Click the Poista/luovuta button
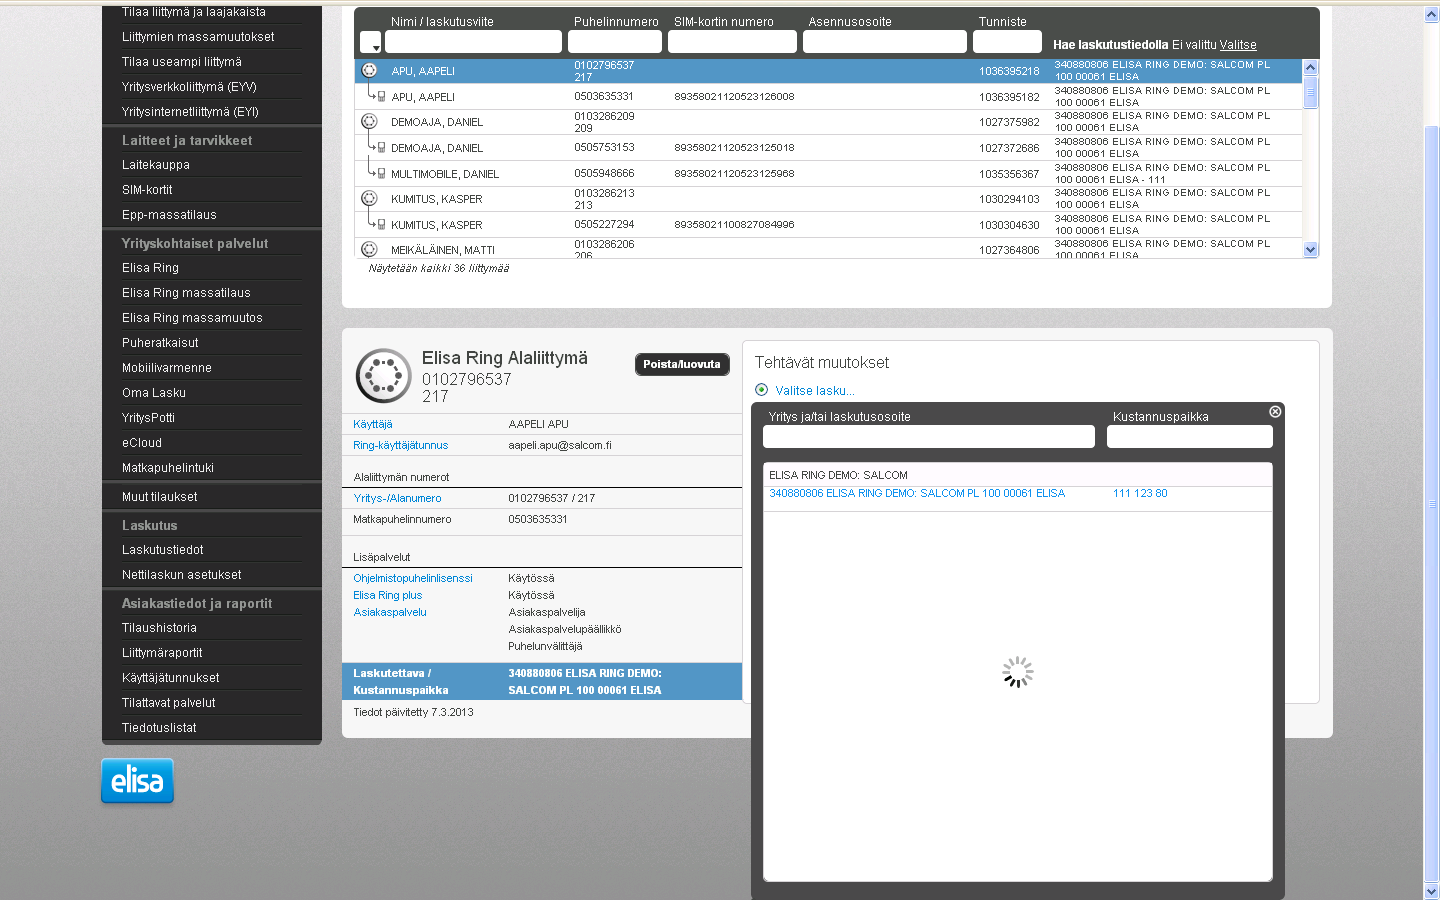 [682, 364]
